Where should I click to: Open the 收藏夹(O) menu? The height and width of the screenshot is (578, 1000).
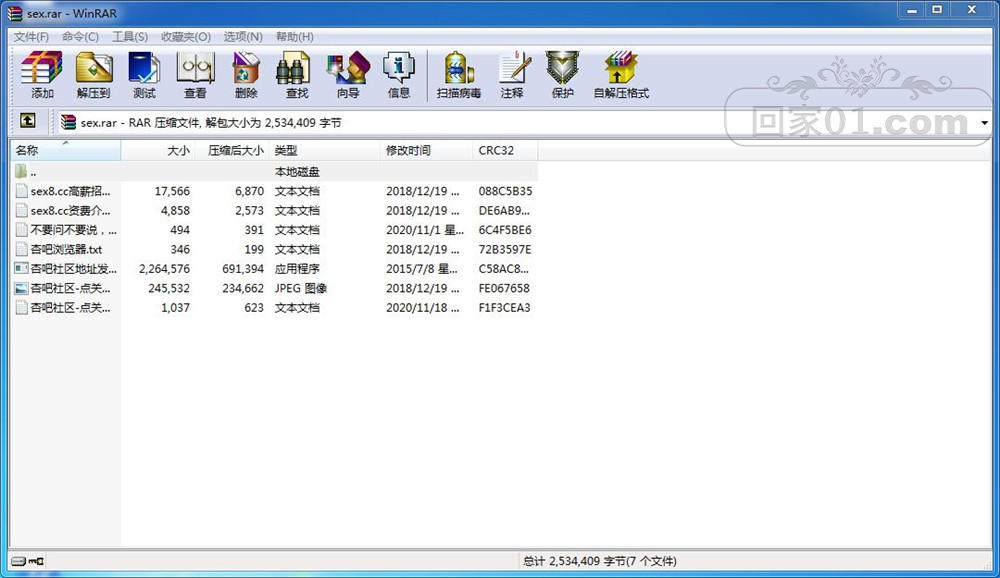(x=186, y=37)
